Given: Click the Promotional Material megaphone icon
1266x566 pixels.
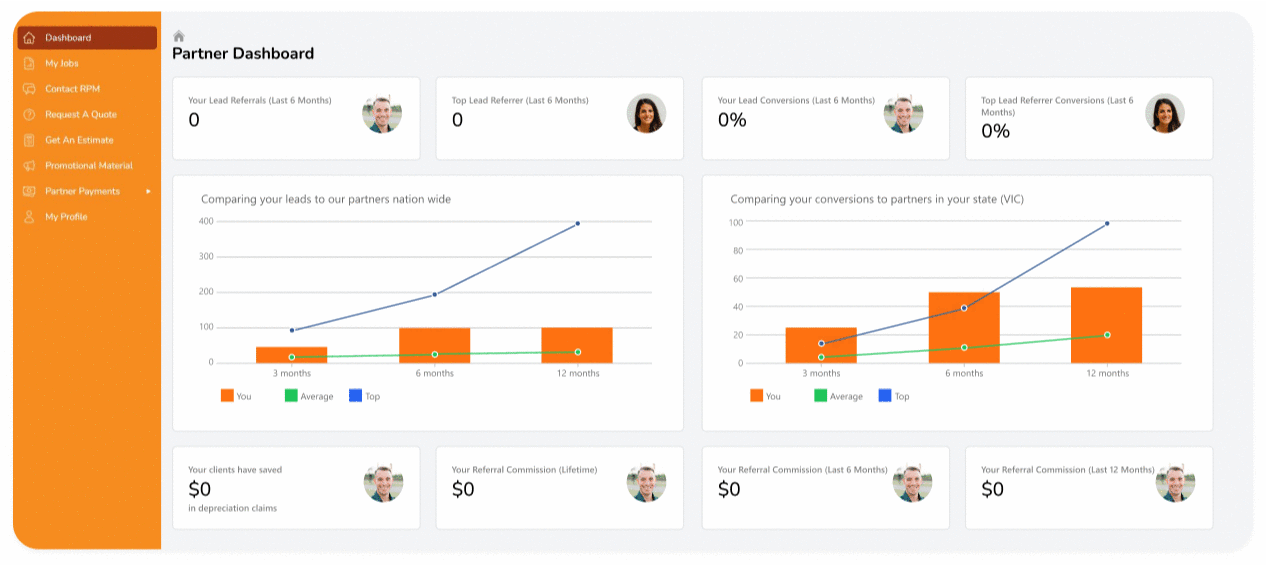Looking at the screenshot, I should click(x=29, y=166).
